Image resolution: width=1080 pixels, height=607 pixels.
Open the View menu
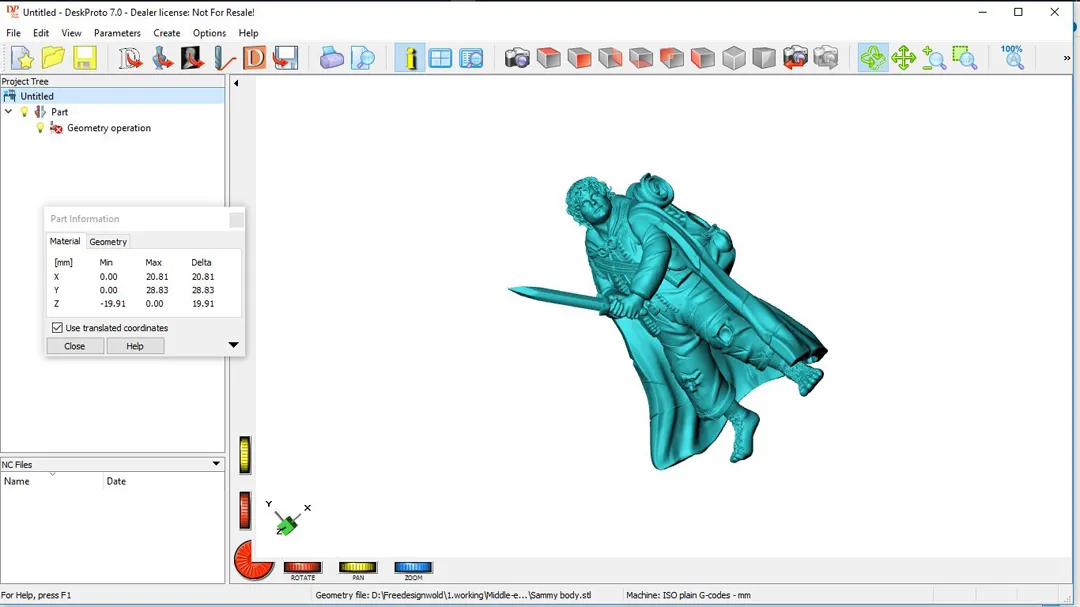71,33
